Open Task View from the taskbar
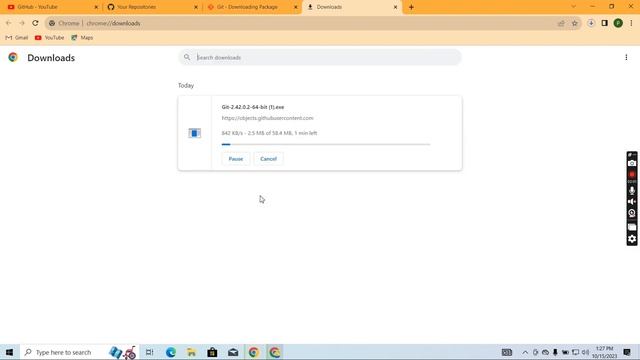 pyautogui.click(x=149, y=352)
